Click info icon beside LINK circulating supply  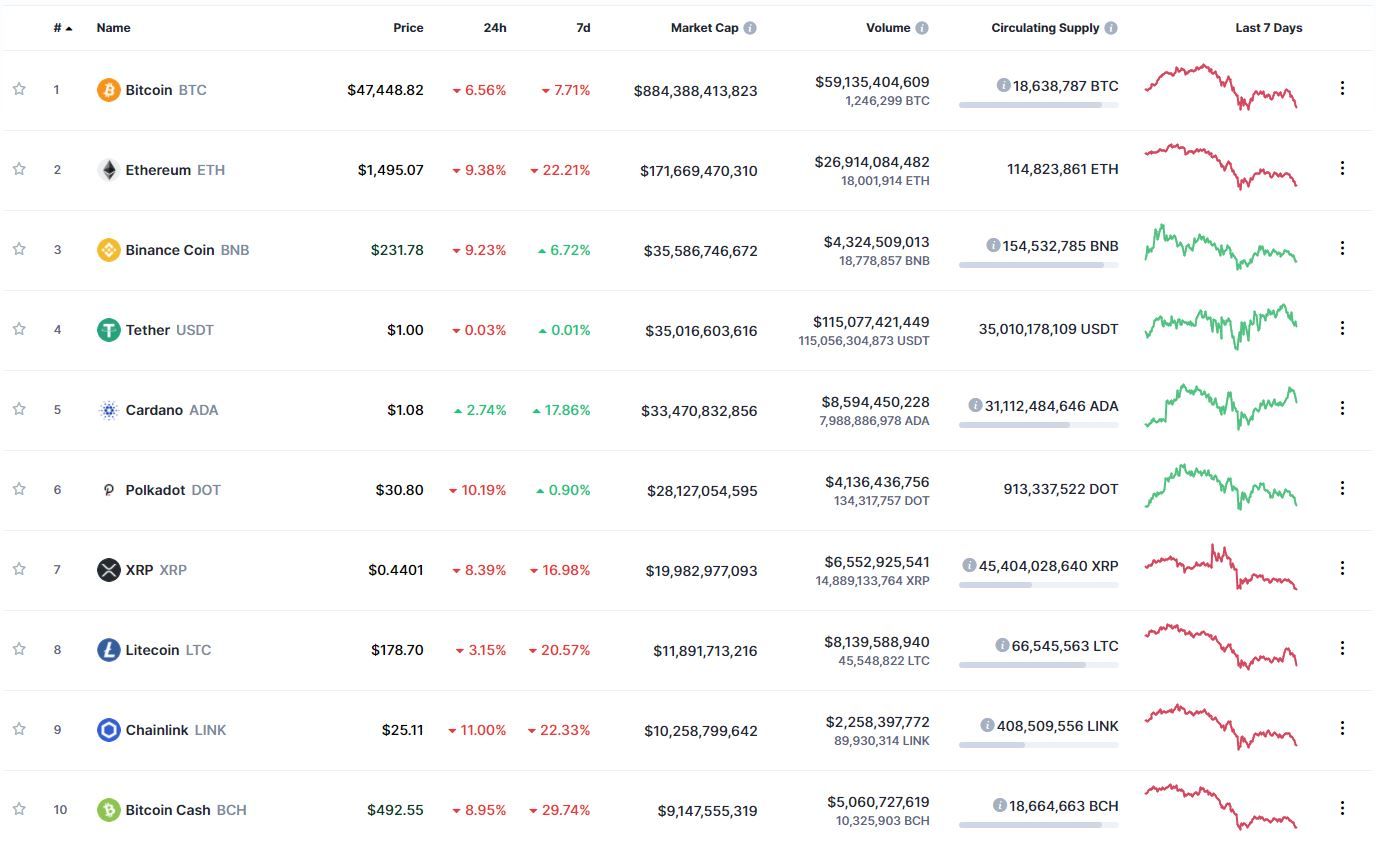987,725
